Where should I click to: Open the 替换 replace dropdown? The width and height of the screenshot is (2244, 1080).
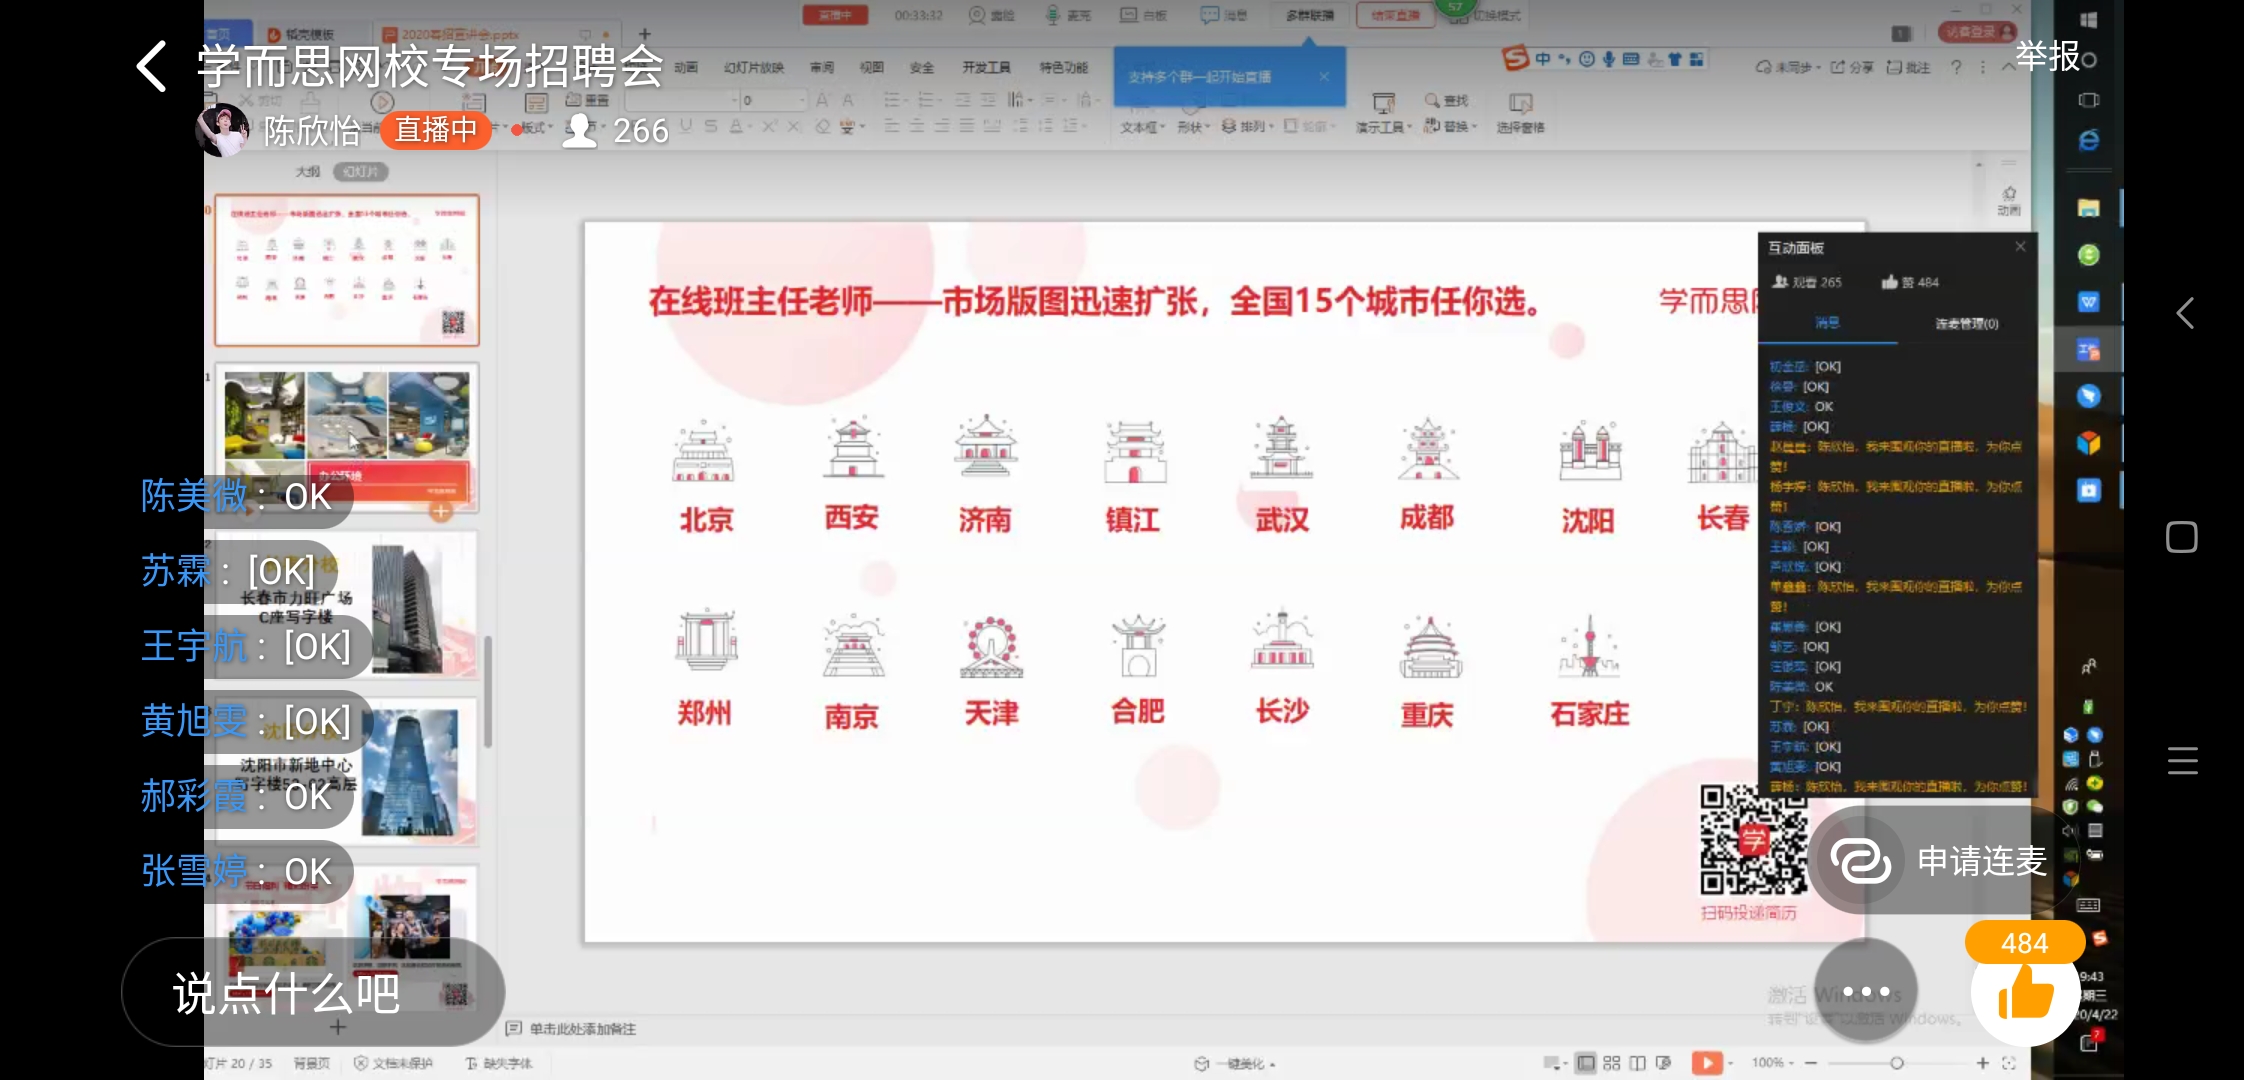[1450, 126]
